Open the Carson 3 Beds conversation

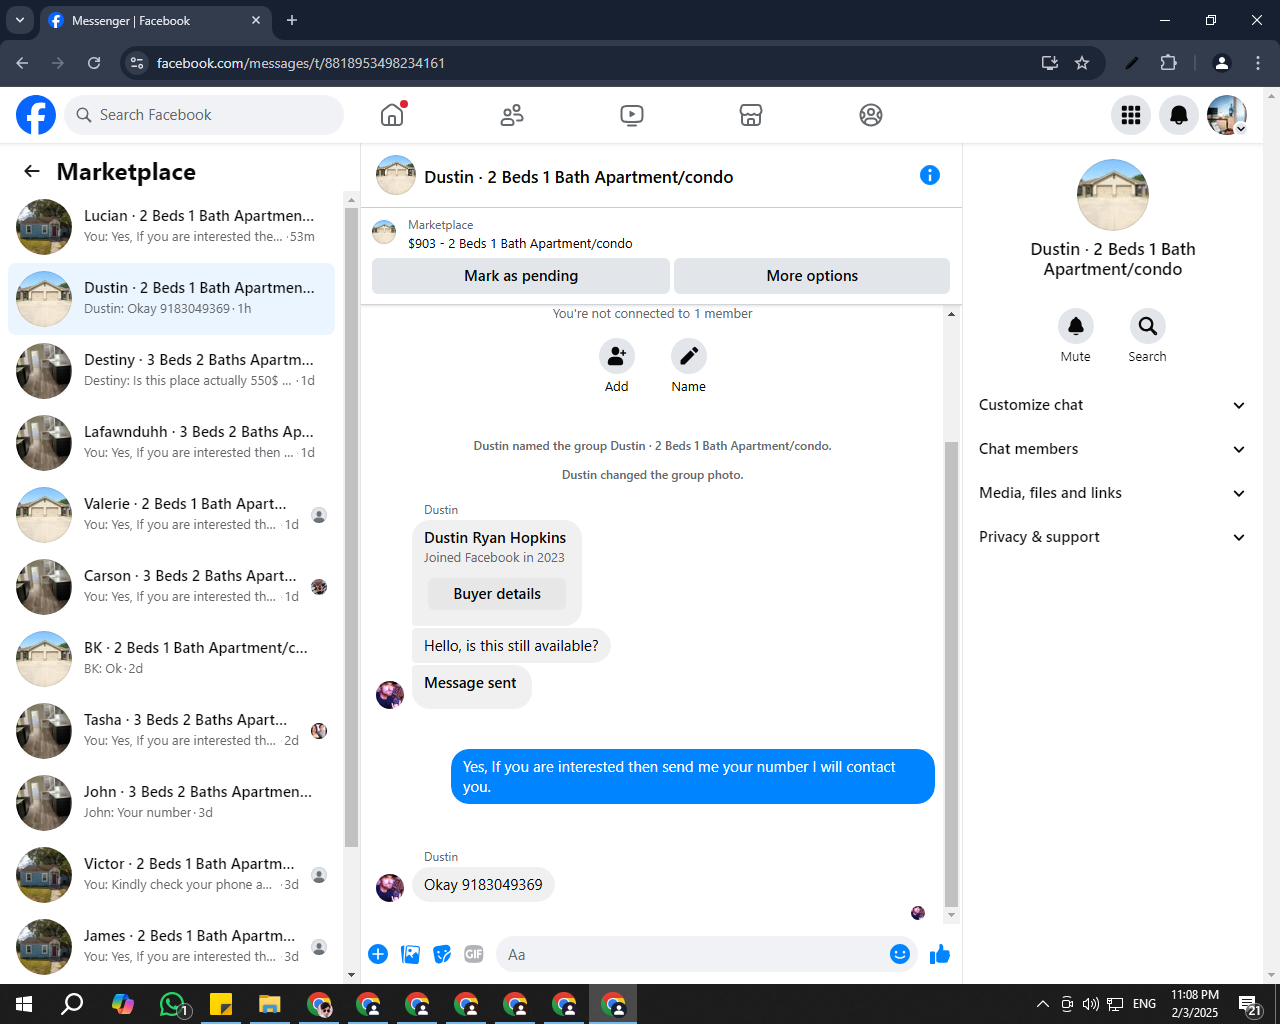click(x=171, y=587)
